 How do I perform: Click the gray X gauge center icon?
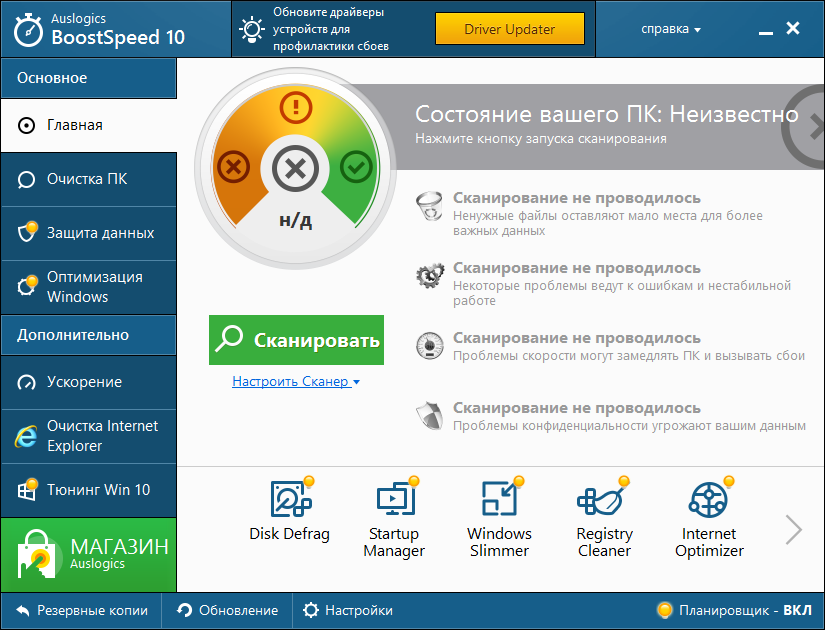click(x=295, y=169)
